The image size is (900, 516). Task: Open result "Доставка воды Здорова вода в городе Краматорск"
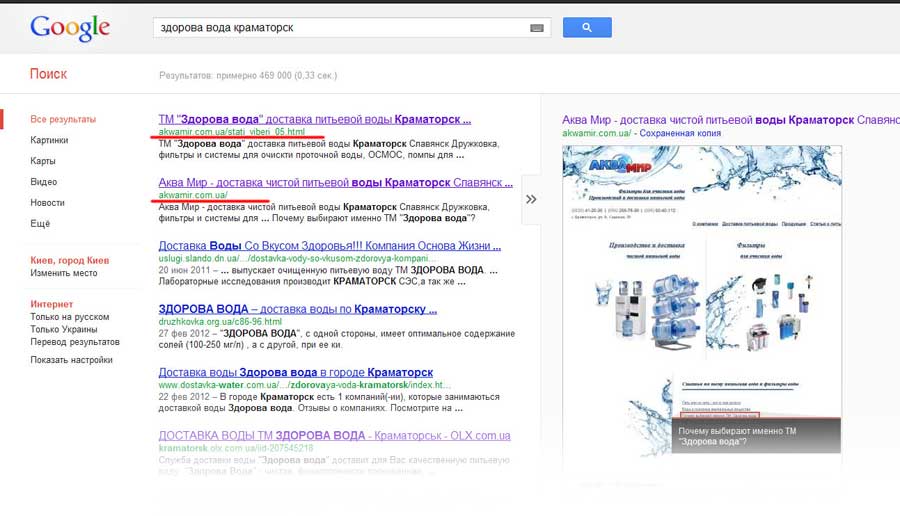(x=296, y=372)
